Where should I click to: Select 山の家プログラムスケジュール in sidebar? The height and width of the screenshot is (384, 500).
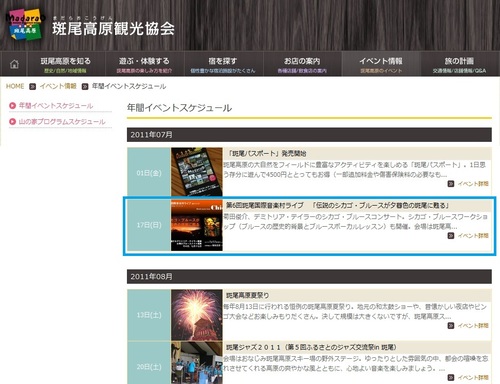coord(62,122)
